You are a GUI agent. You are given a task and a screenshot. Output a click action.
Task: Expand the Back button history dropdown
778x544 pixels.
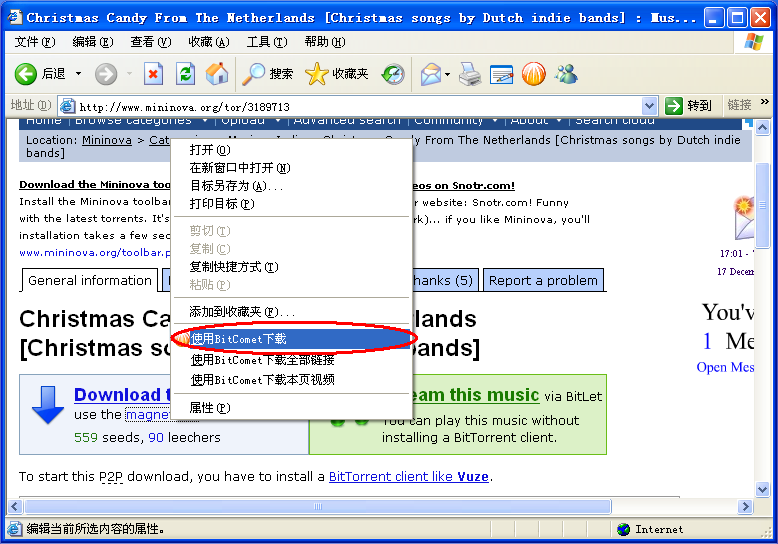(78, 74)
